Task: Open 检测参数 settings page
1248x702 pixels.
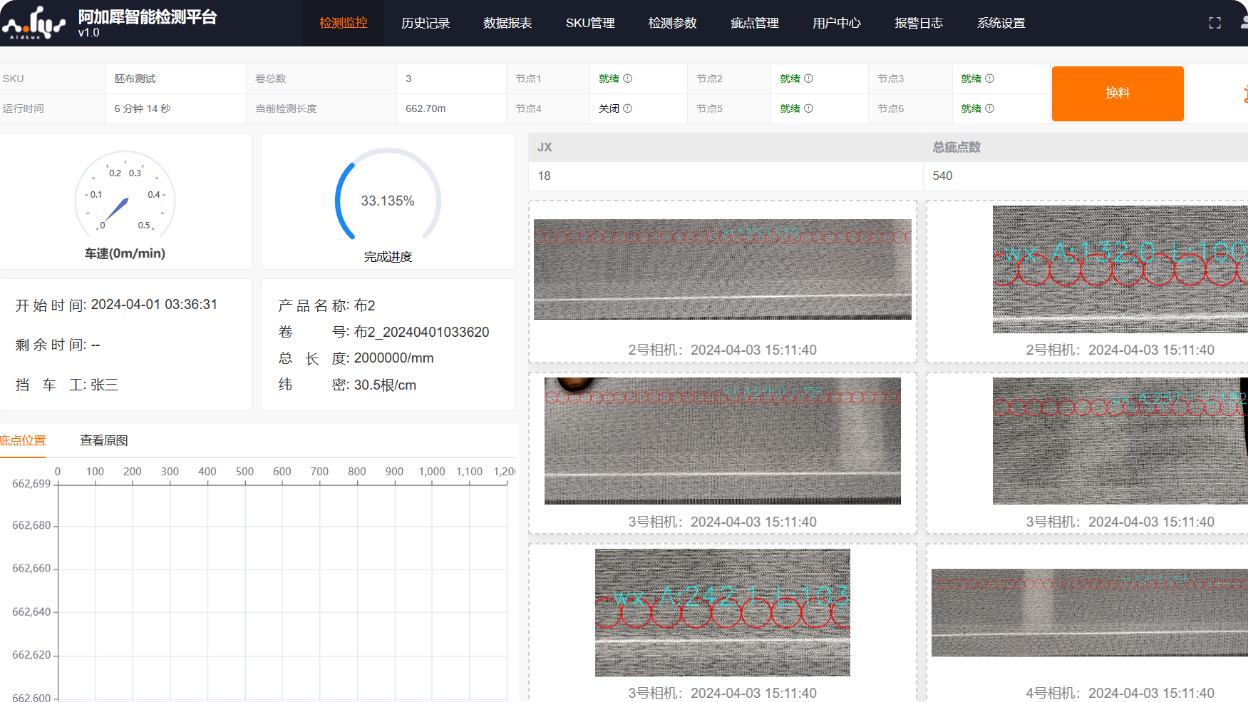Action: (x=672, y=23)
